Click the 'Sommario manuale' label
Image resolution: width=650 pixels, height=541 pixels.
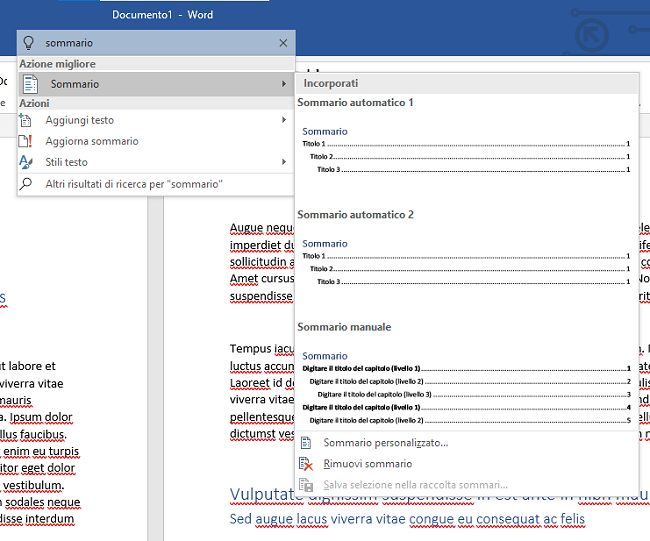point(344,327)
